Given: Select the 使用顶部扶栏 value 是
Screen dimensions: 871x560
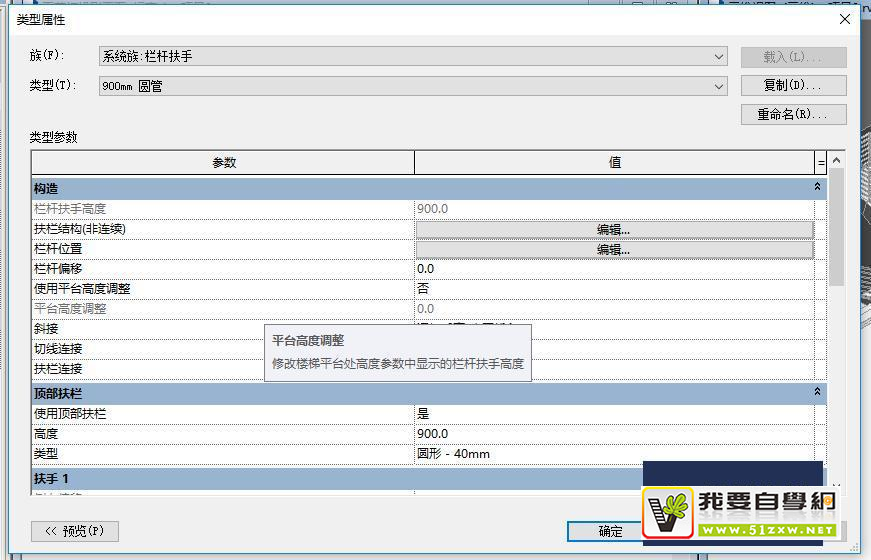Looking at the screenshot, I should [614, 414].
